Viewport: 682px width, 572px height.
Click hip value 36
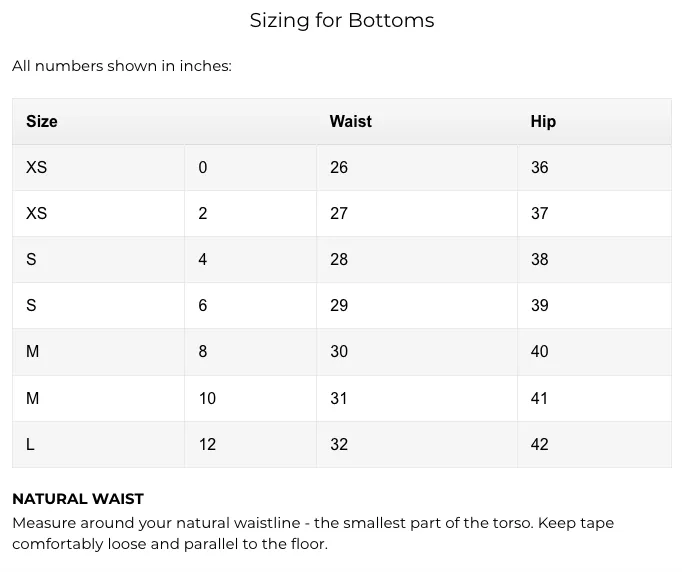539,167
